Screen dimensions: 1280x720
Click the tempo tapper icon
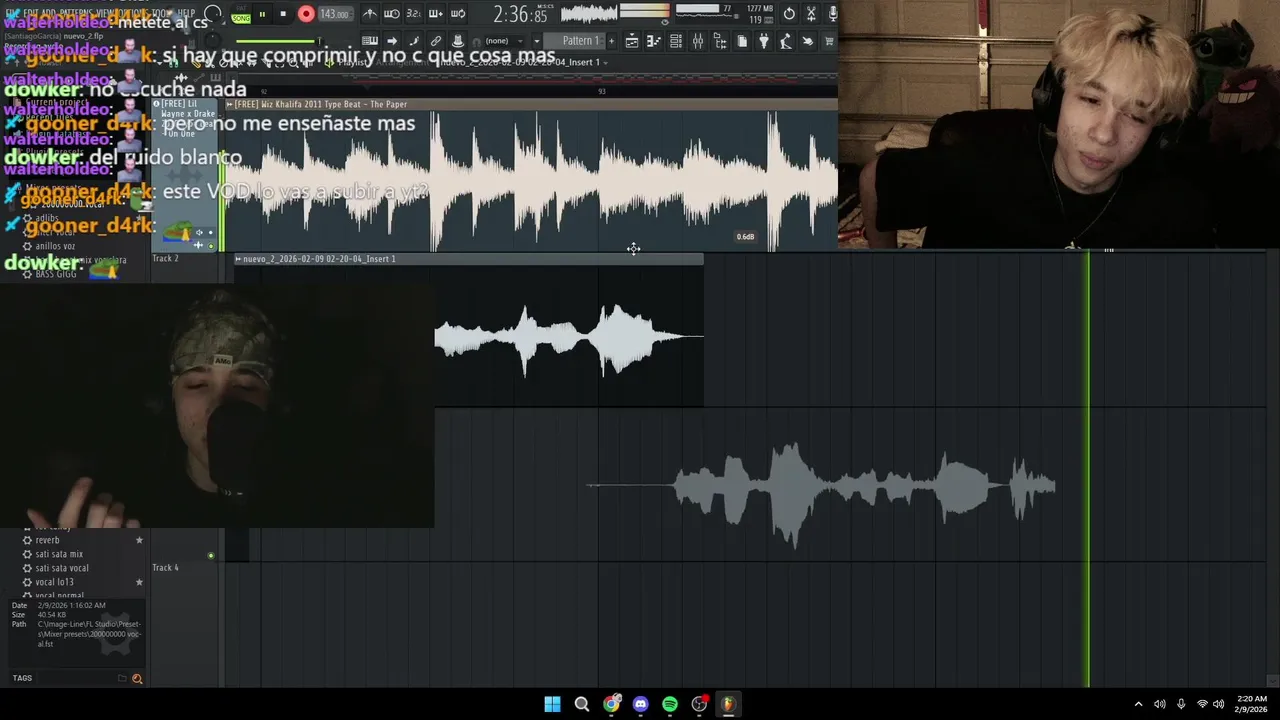coord(786,41)
